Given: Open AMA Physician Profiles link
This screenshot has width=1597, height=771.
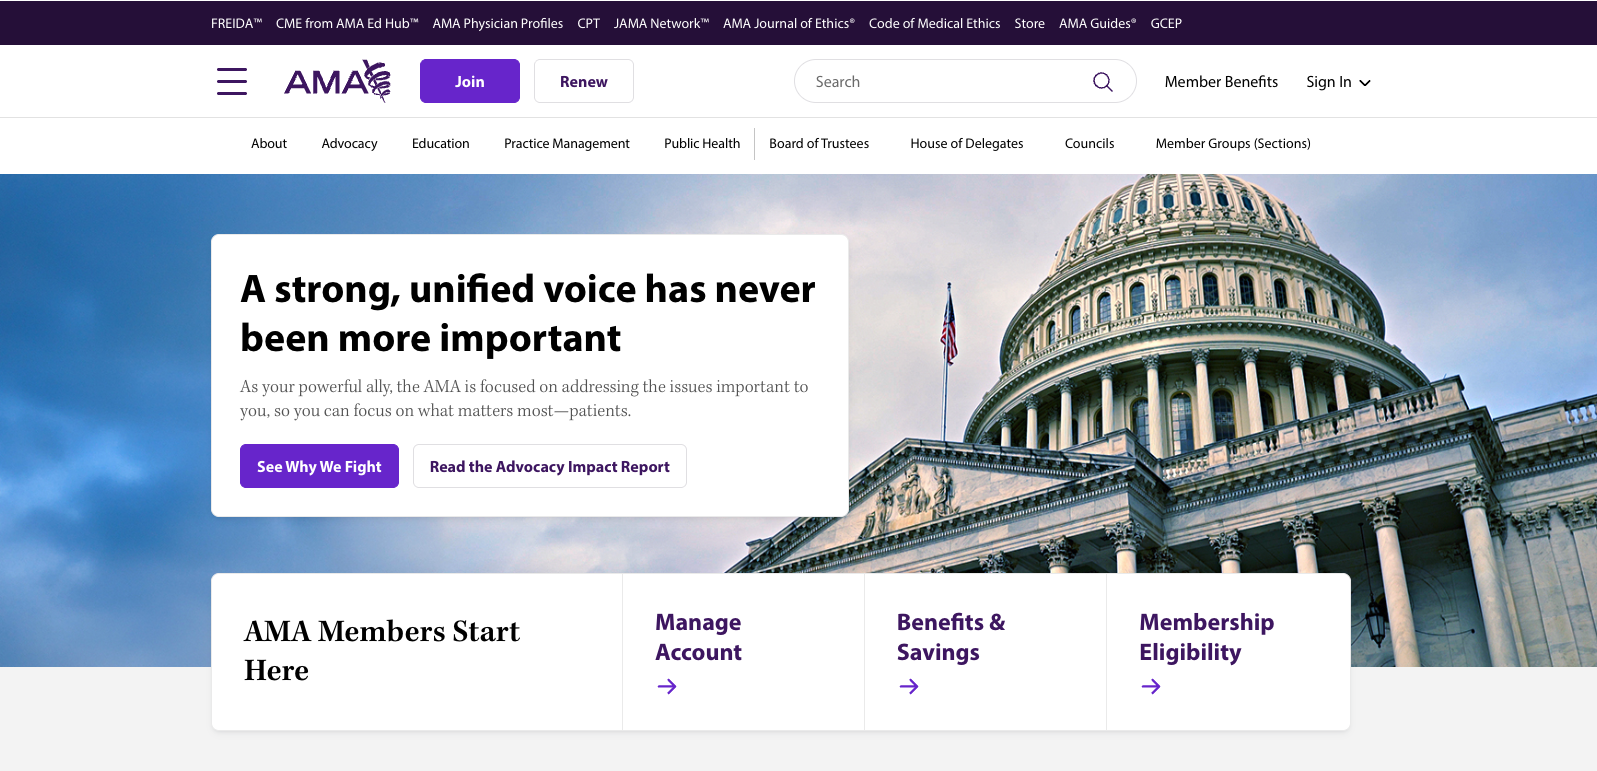Looking at the screenshot, I should pos(498,23).
